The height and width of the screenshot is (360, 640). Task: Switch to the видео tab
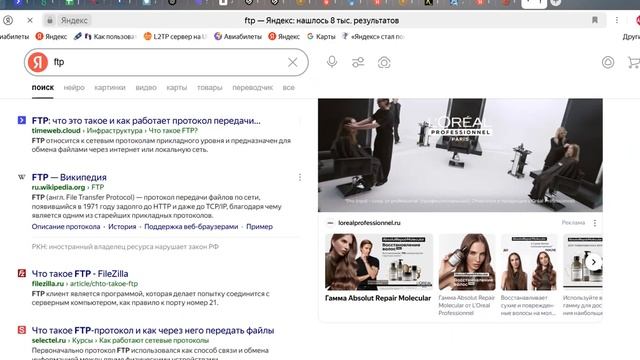[x=146, y=87]
